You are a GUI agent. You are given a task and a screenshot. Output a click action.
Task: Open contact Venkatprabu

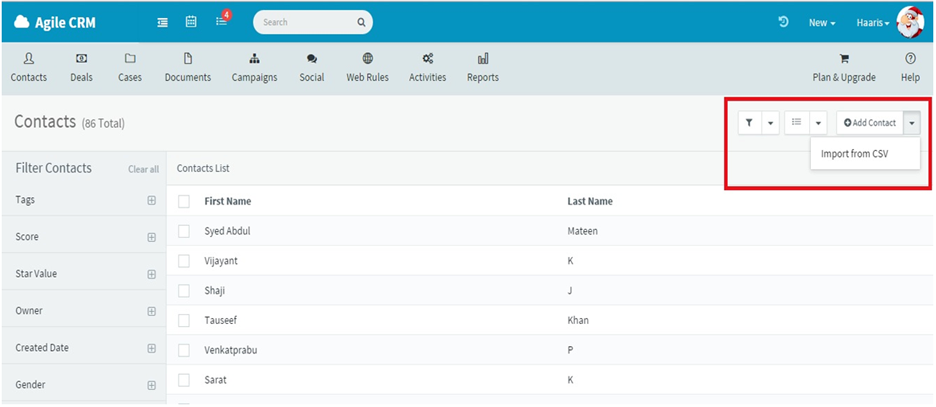pyautogui.click(x=230, y=350)
